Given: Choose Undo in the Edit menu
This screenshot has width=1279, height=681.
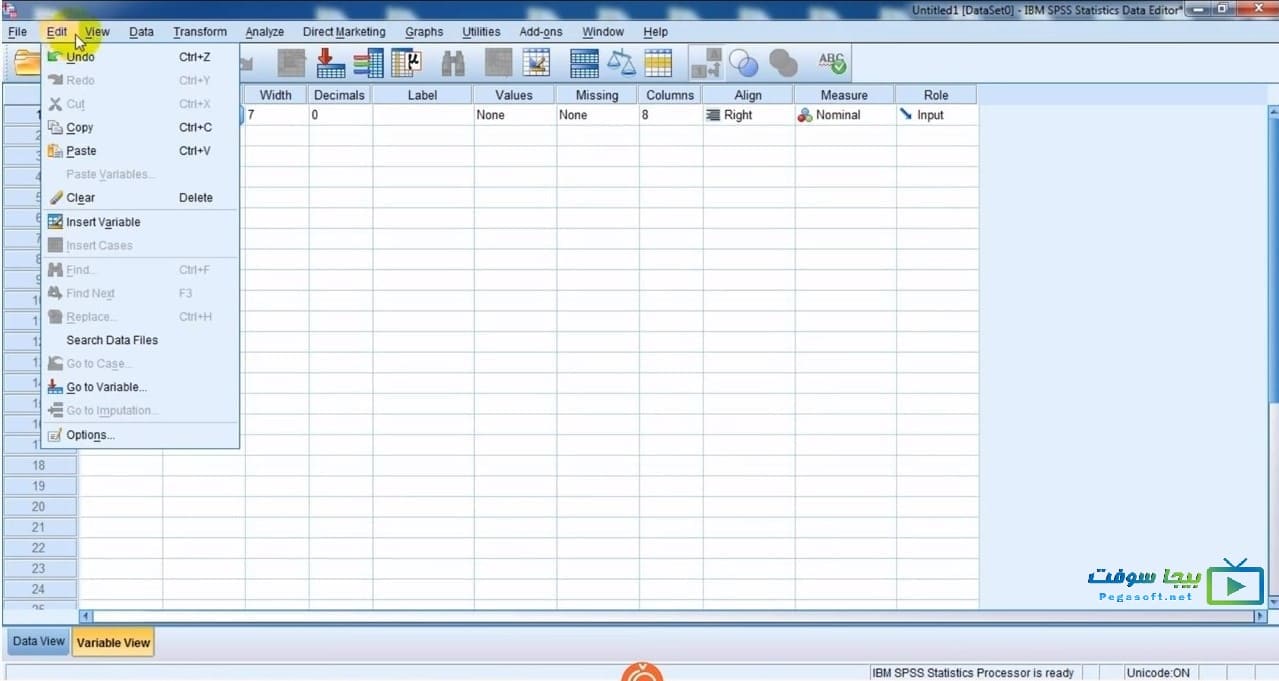Looking at the screenshot, I should click(140, 57).
